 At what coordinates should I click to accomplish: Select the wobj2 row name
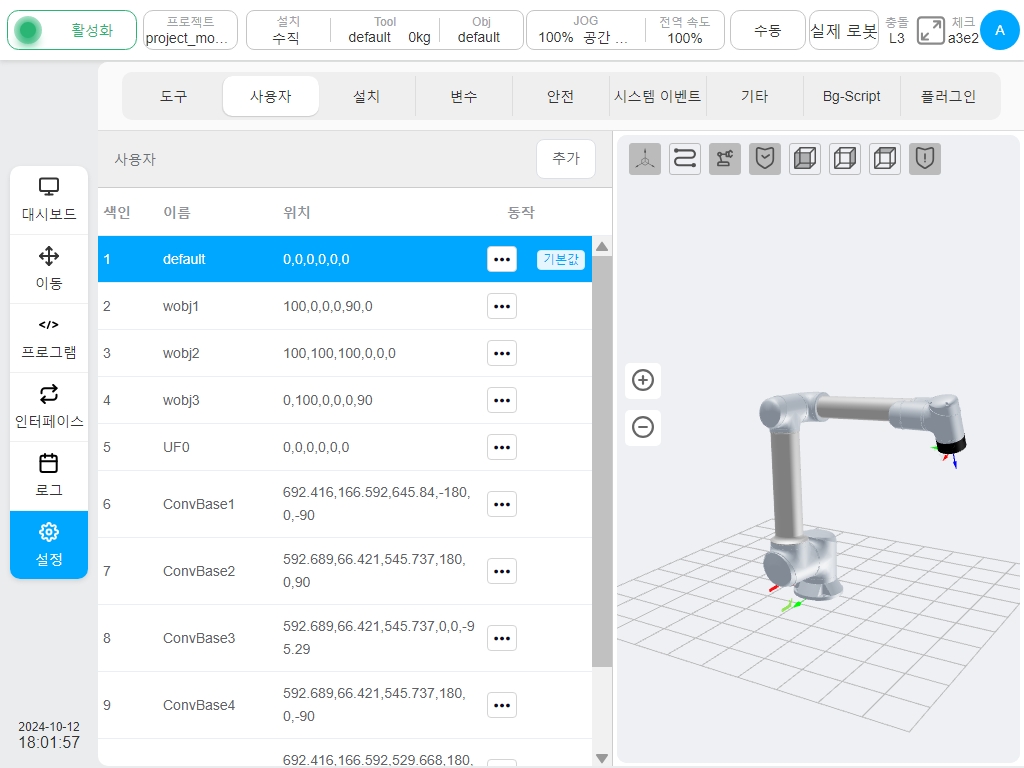click(x=181, y=353)
